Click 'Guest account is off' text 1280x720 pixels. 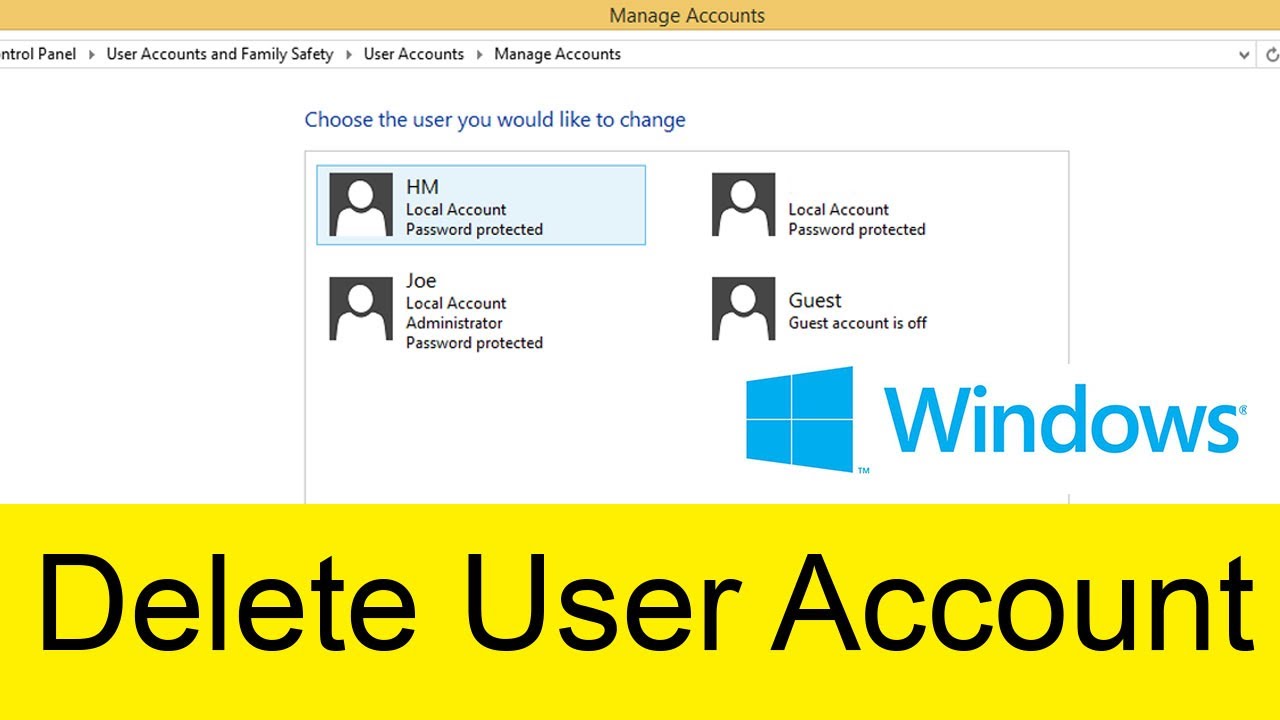tap(858, 323)
